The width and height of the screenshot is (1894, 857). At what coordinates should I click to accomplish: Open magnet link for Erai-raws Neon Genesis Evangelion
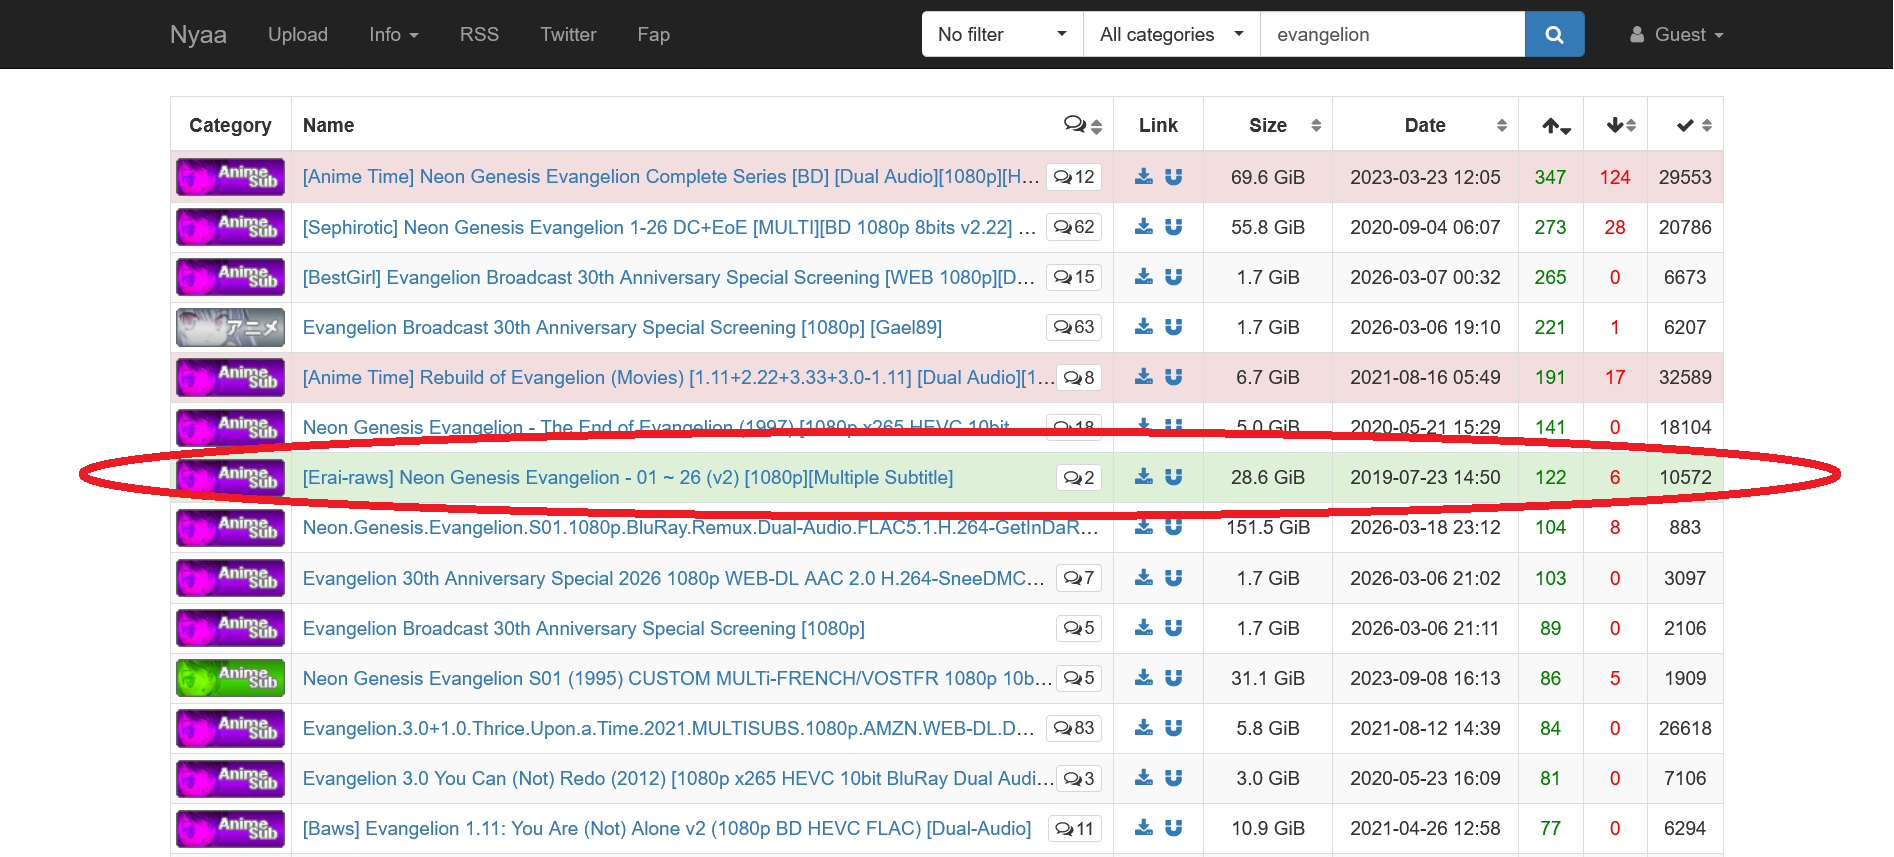coord(1174,477)
